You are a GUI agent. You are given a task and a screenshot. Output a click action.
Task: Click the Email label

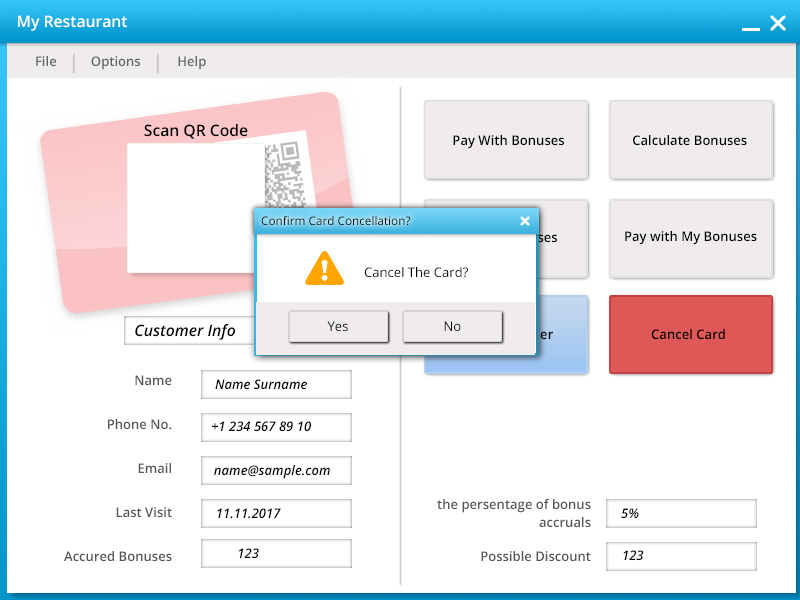point(155,468)
